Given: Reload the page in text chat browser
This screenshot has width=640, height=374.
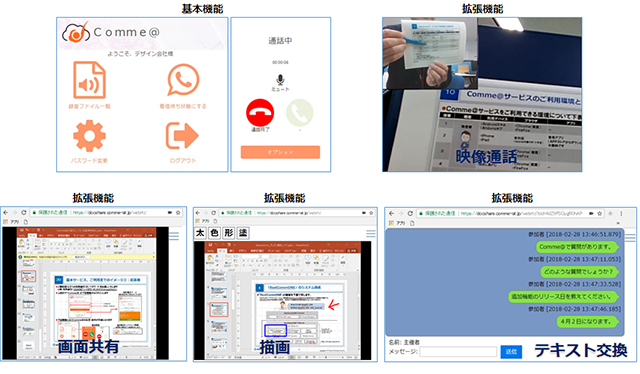Looking at the screenshot, I should tap(410, 214).
